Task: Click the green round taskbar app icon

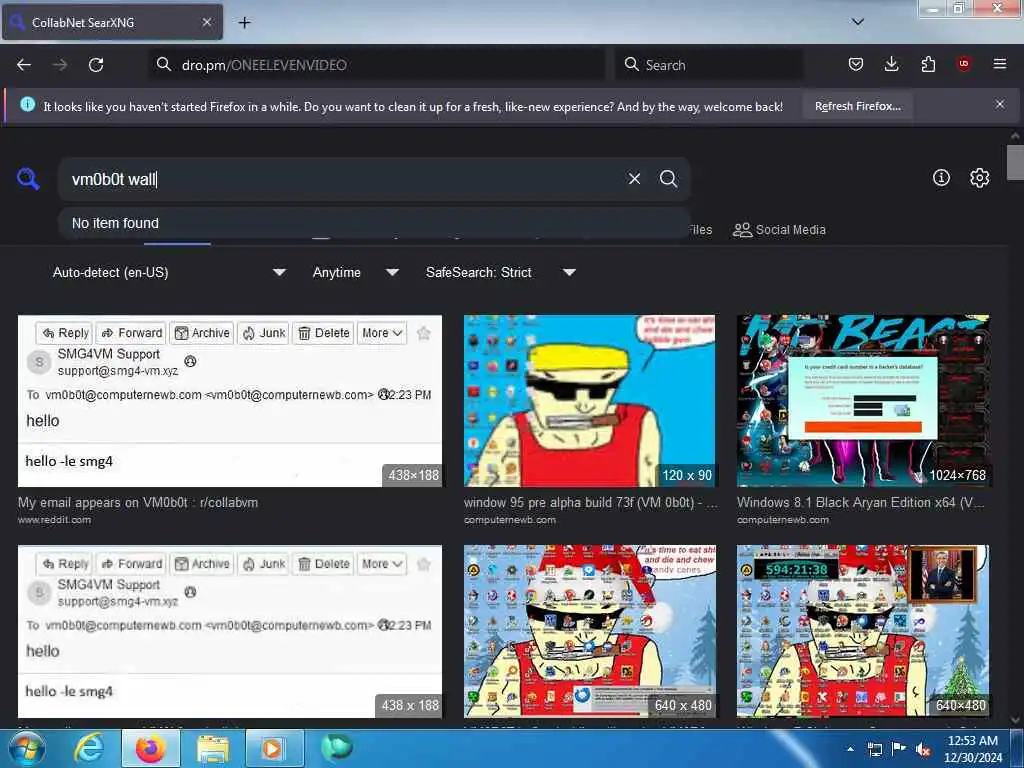Action: coord(336,748)
